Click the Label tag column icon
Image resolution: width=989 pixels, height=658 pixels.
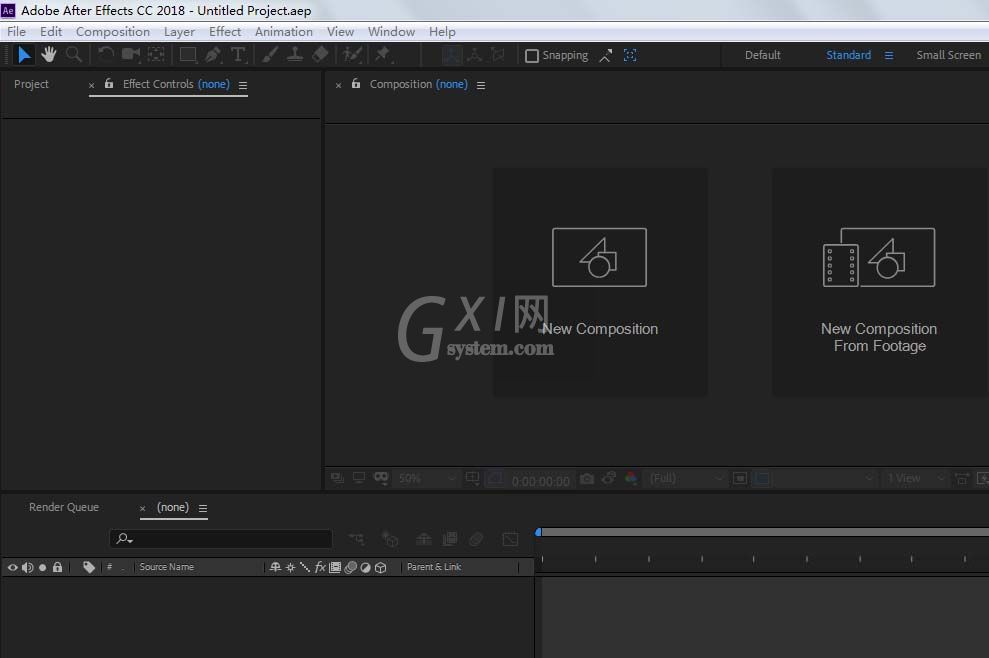[89, 567]
